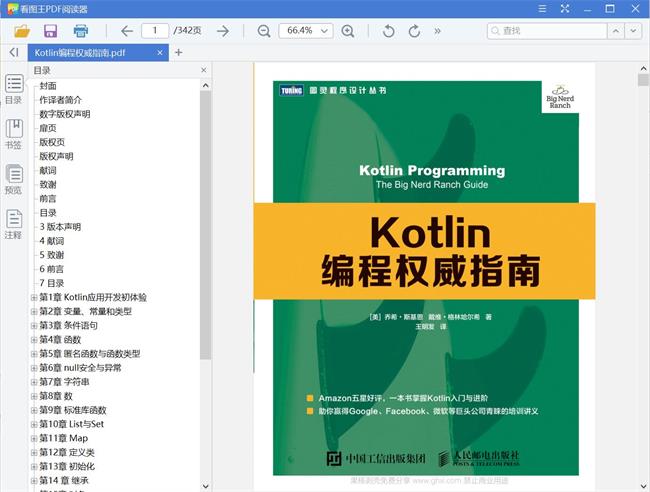Open the search options down arrow
Screen dimensions: 650x492
coord(633,31)
